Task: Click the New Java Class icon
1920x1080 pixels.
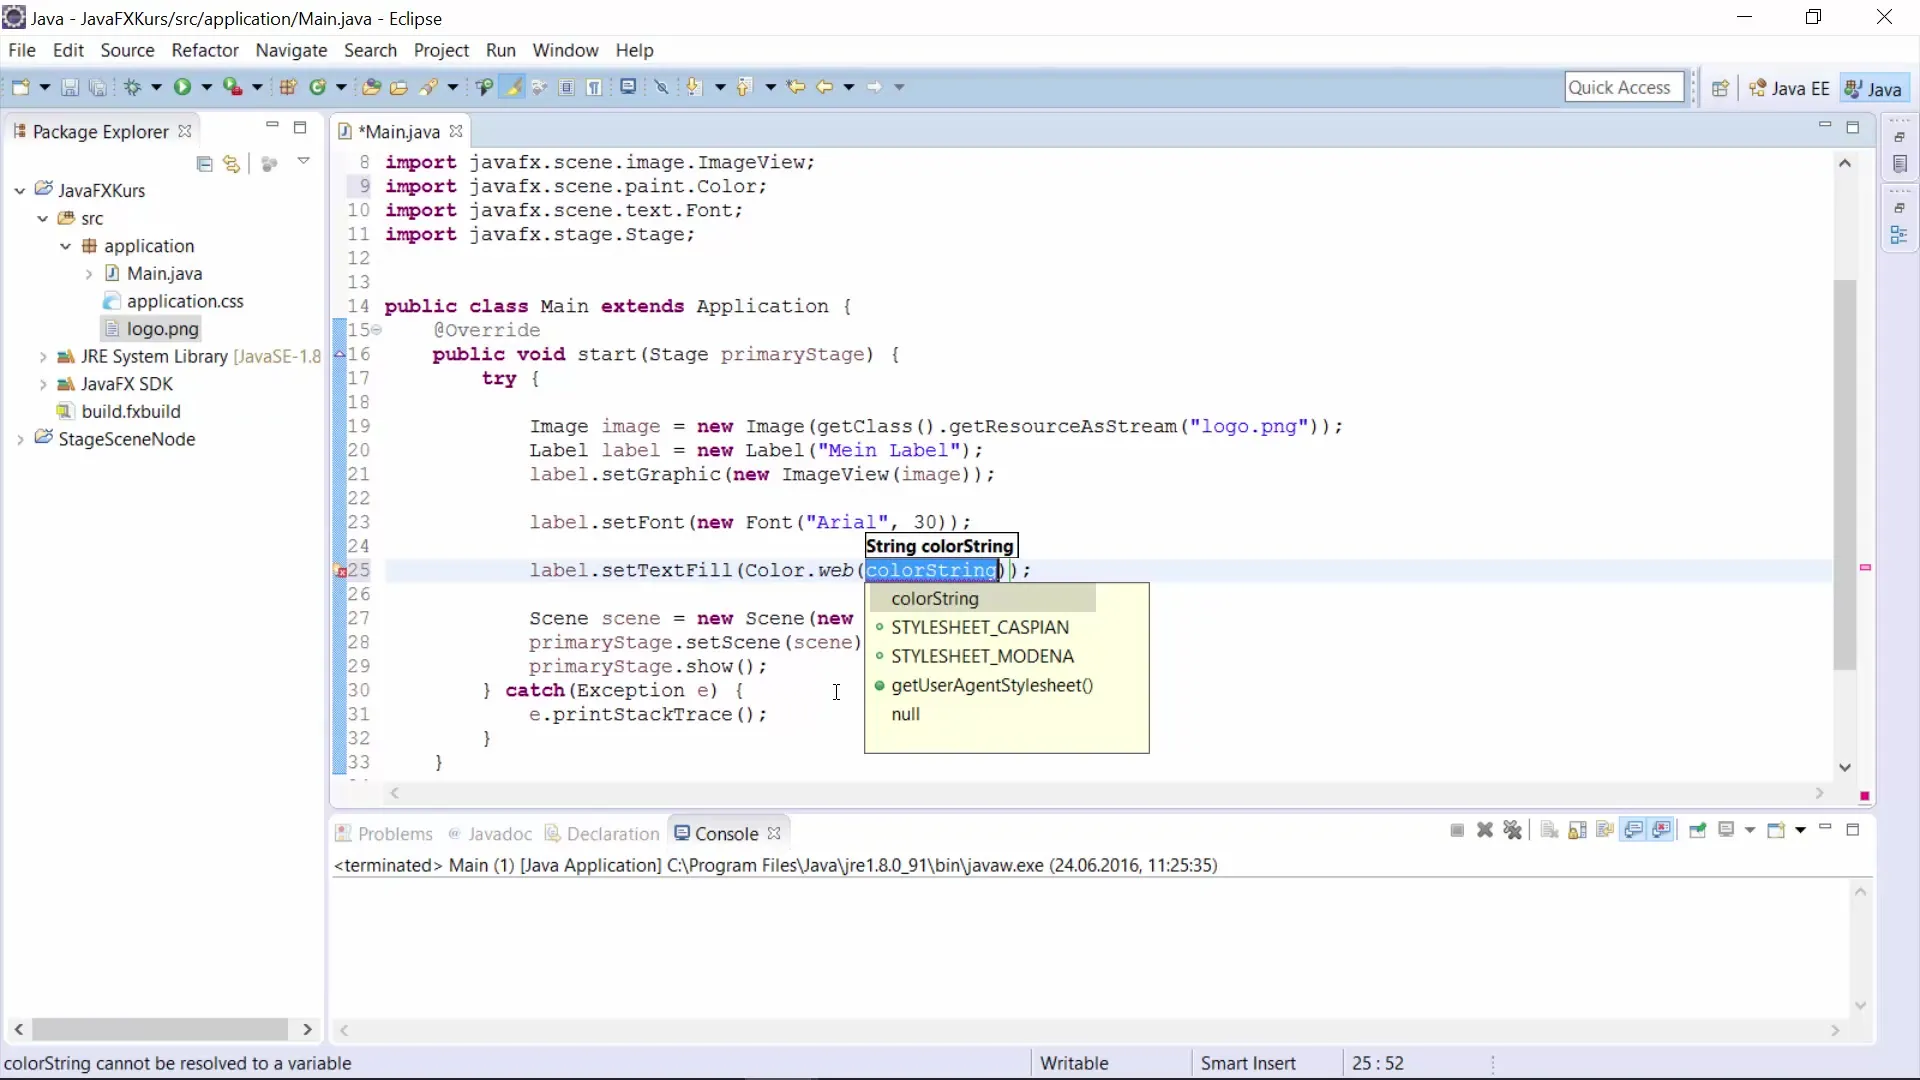Action: coord(318,88)
